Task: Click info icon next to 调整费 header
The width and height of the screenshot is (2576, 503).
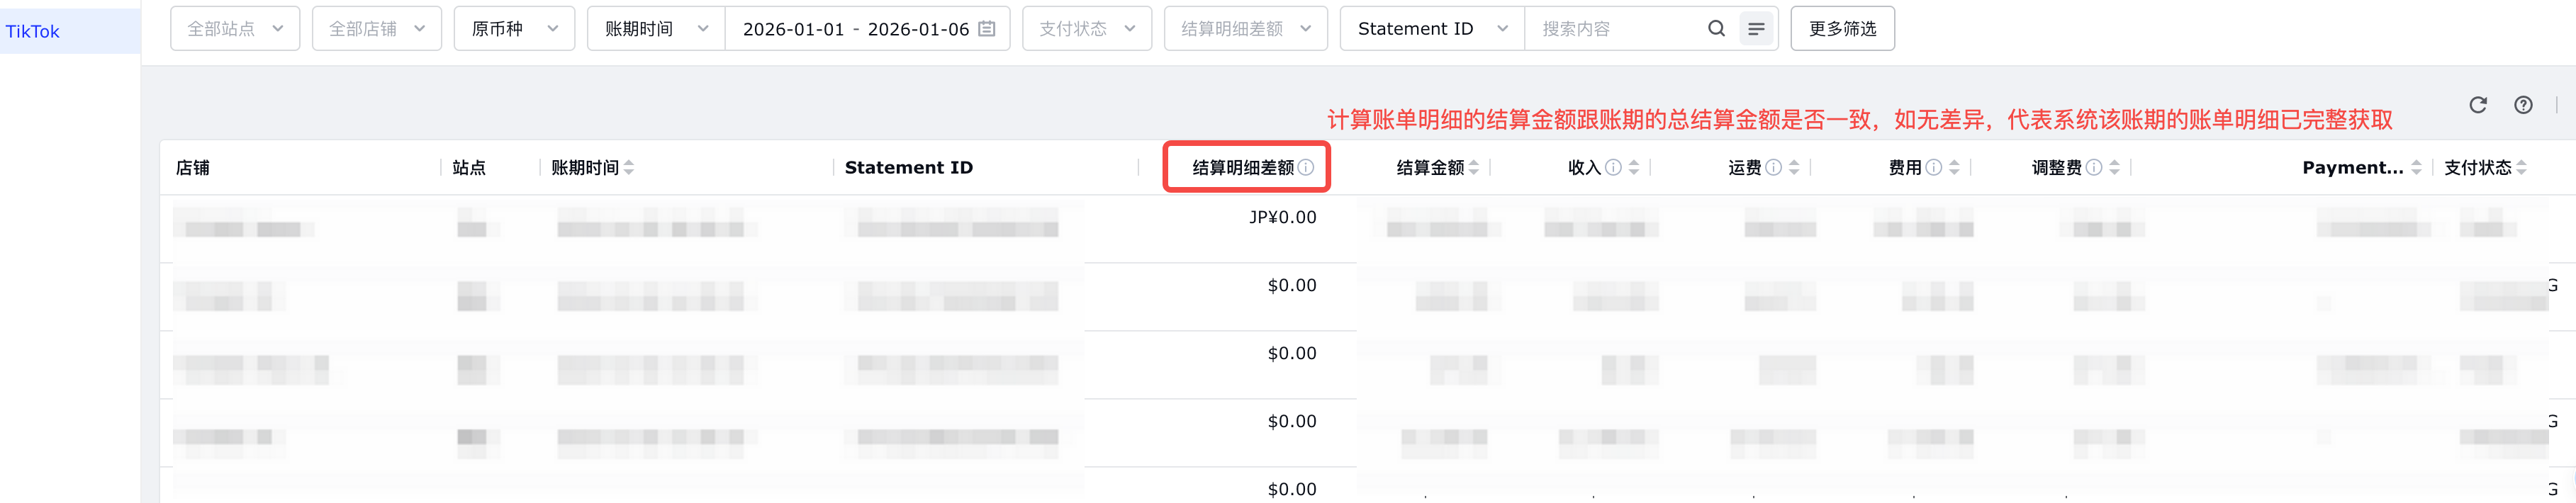Action: pos(2094,168)
